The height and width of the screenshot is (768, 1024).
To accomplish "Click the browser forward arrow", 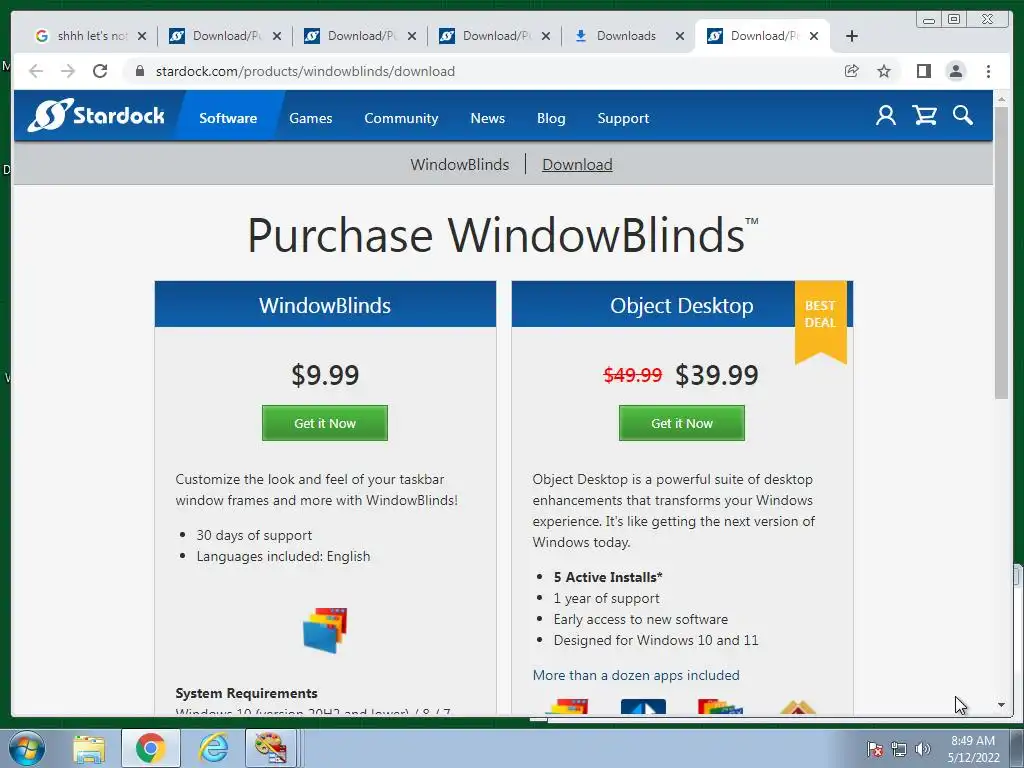I will tap(68, 71).
